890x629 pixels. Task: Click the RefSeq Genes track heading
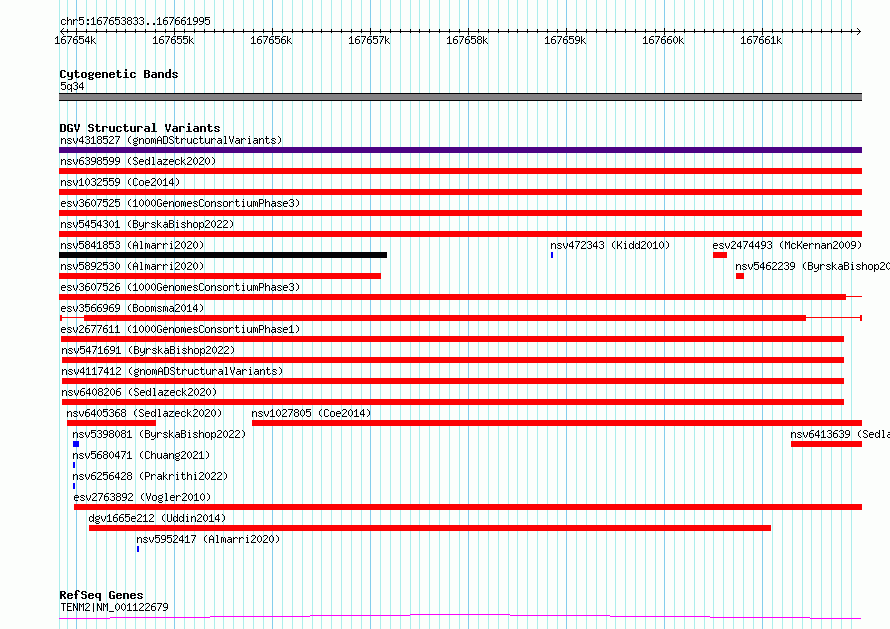pyautogui.click(x=101, y=595)
